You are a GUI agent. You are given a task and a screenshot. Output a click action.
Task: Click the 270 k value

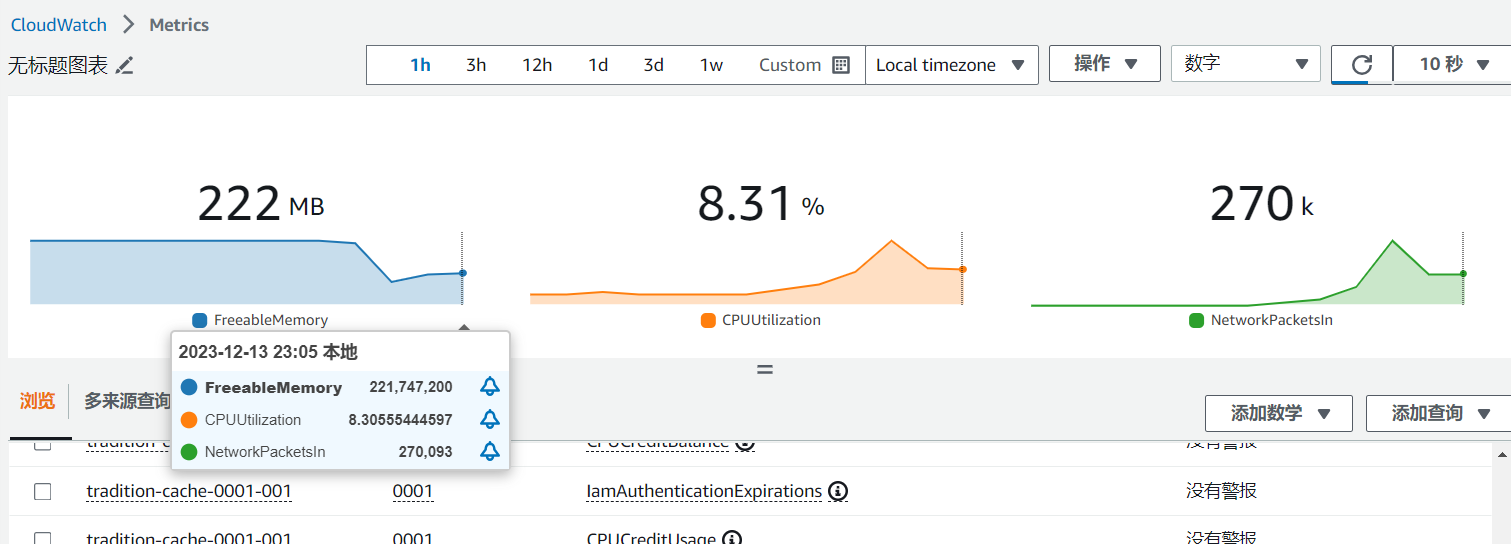tap(1262, 204)
